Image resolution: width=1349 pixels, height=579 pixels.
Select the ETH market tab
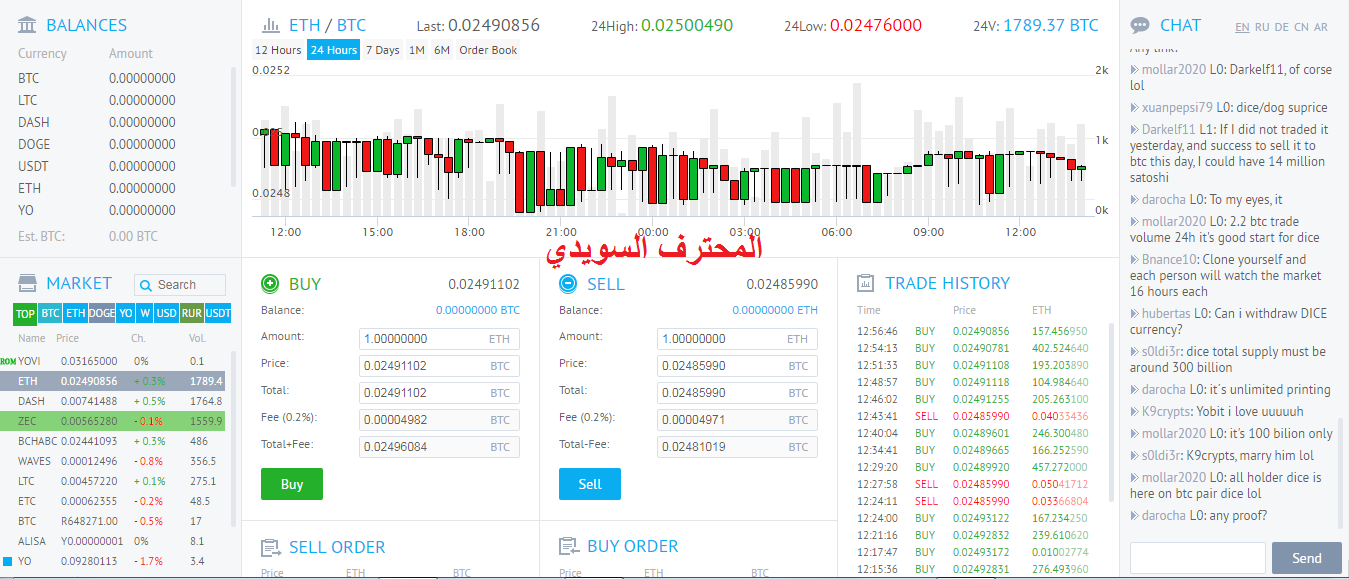(76, 314)
